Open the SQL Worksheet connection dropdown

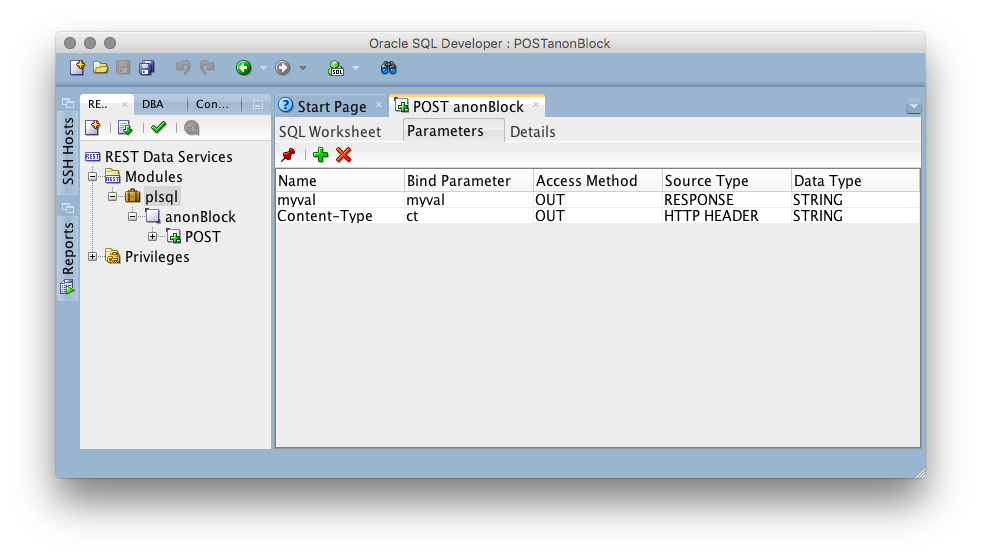point(355,68)
